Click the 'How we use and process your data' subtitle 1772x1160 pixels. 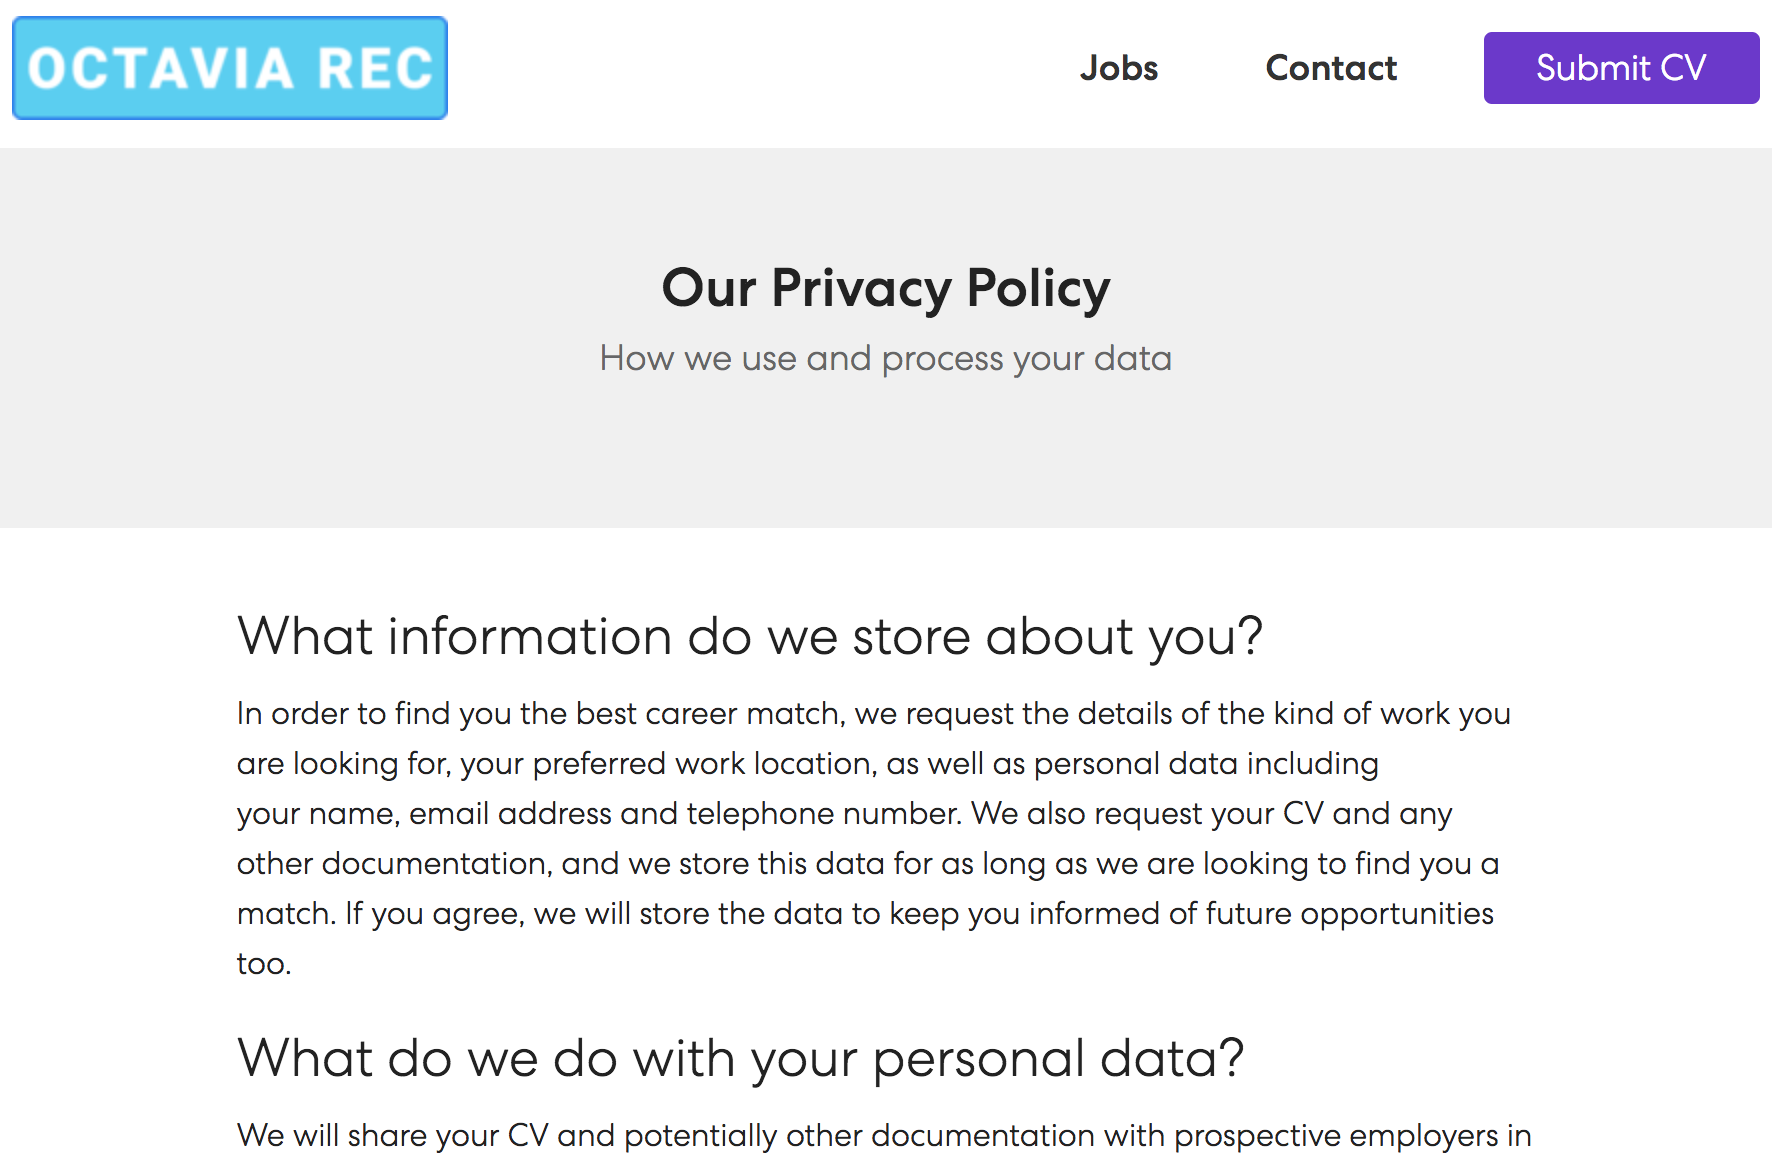pos(886,358)
